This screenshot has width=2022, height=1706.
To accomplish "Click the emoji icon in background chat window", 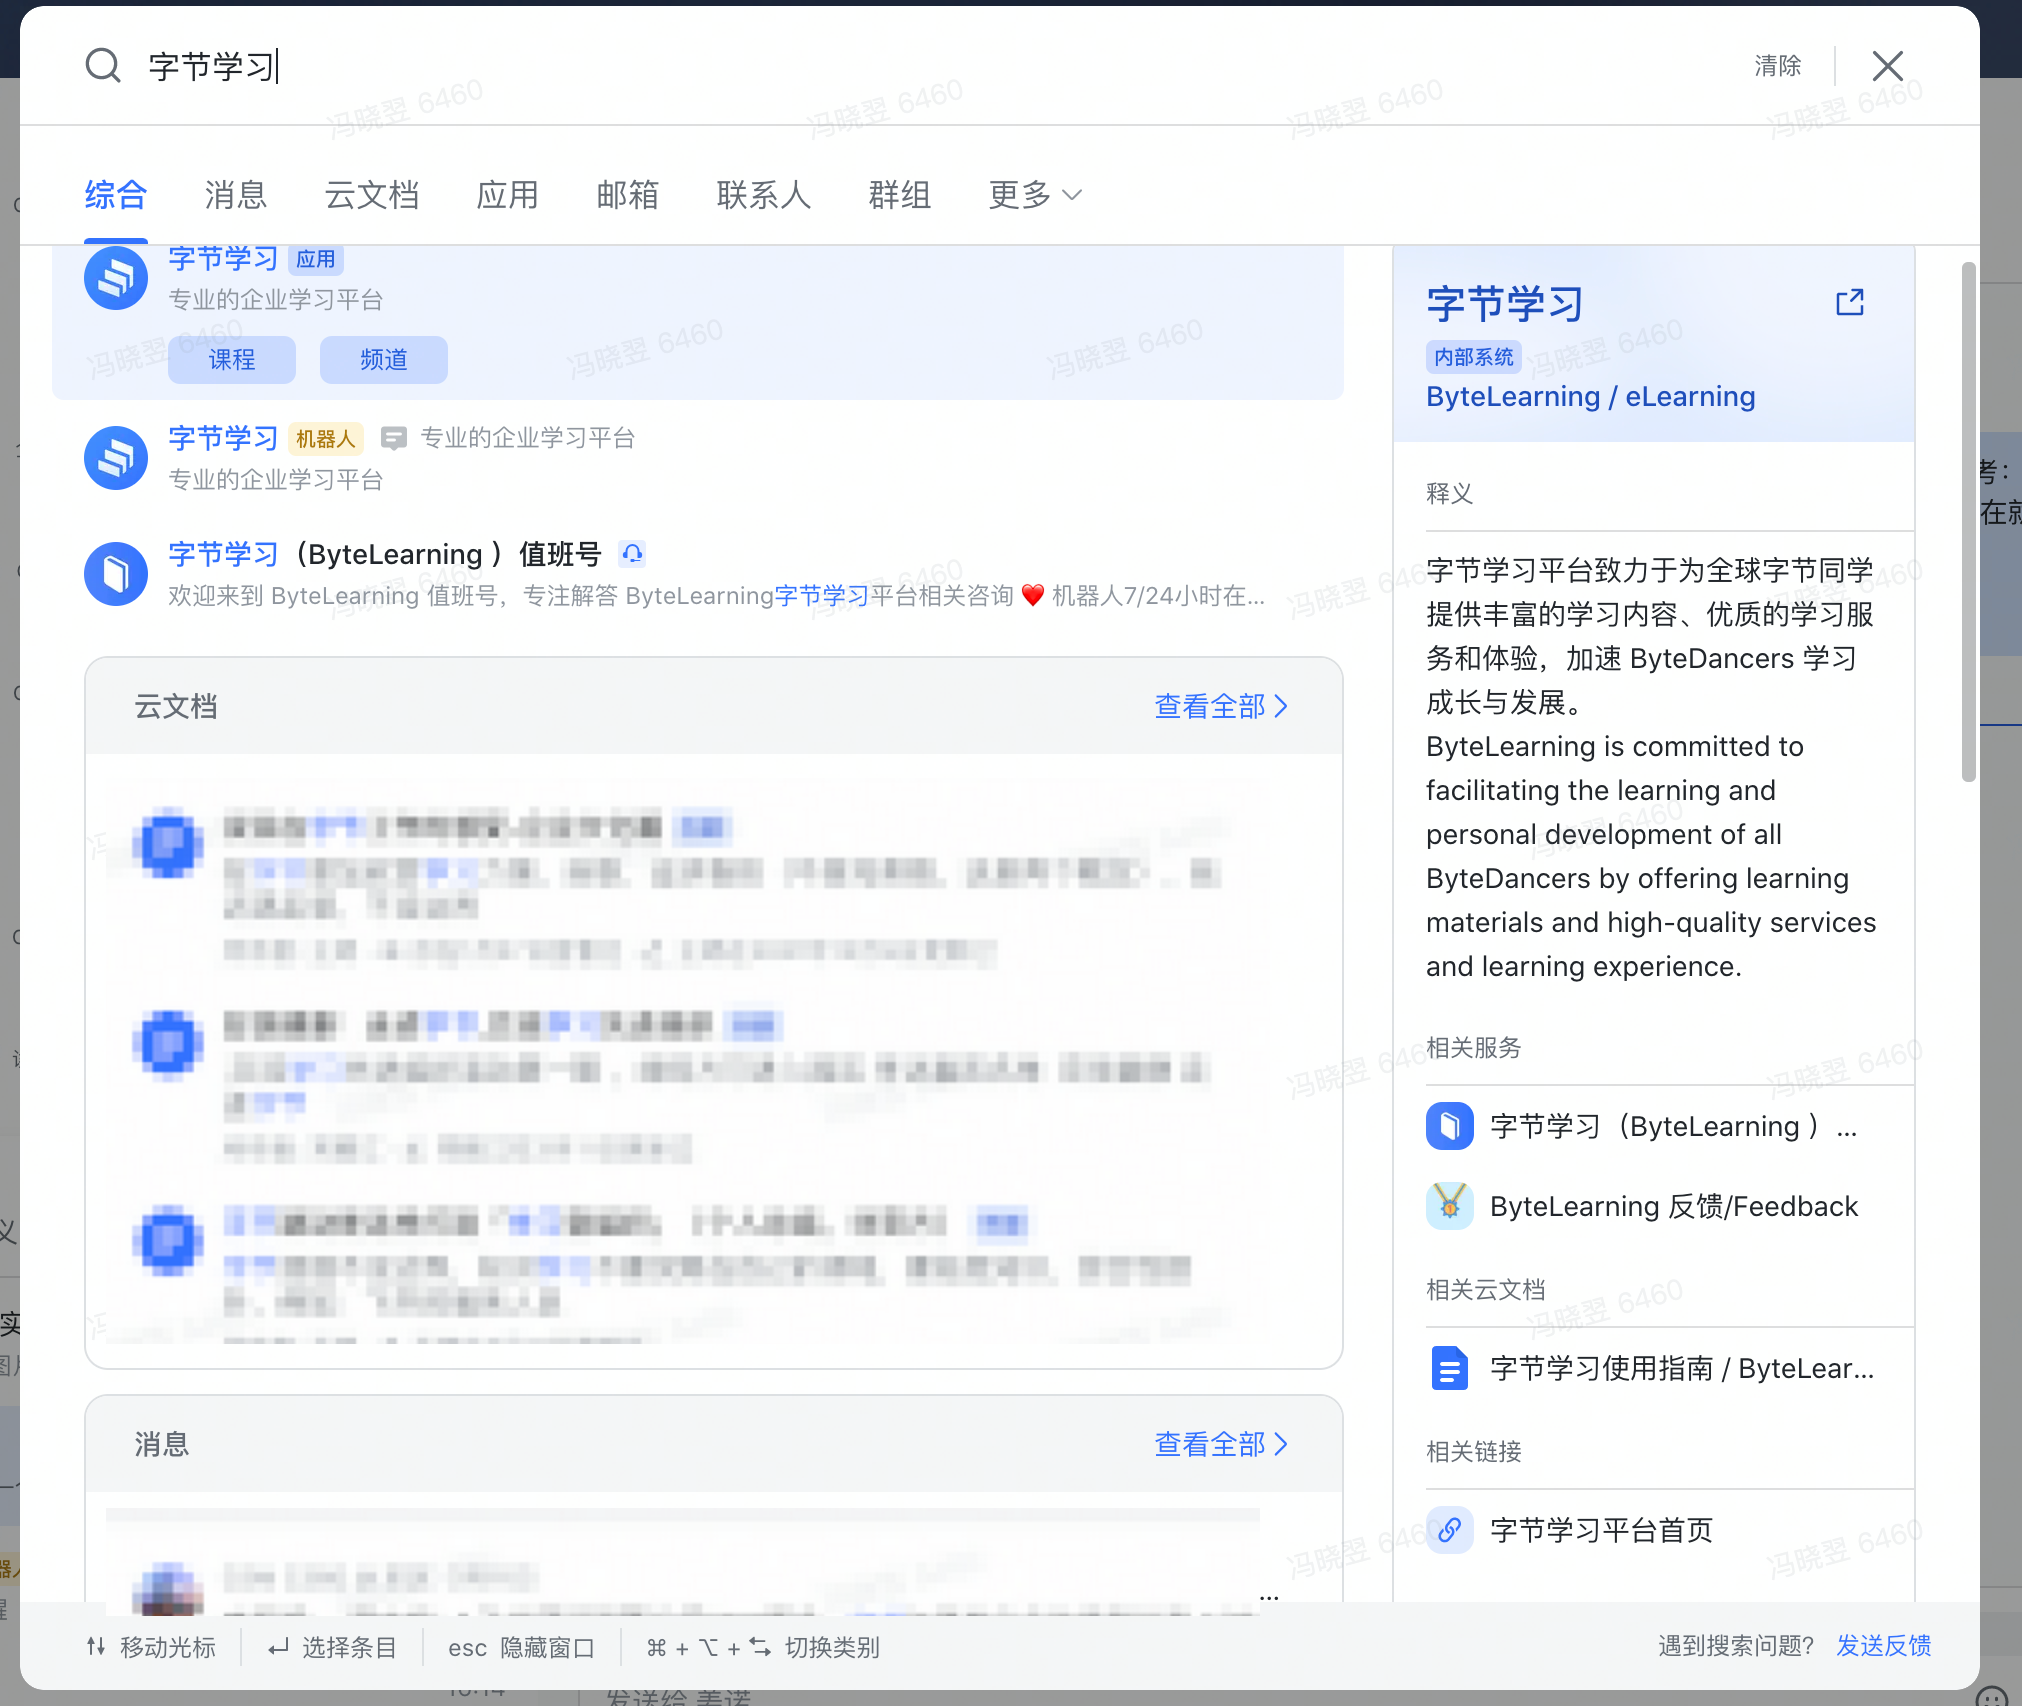I will point(1991,1697).
